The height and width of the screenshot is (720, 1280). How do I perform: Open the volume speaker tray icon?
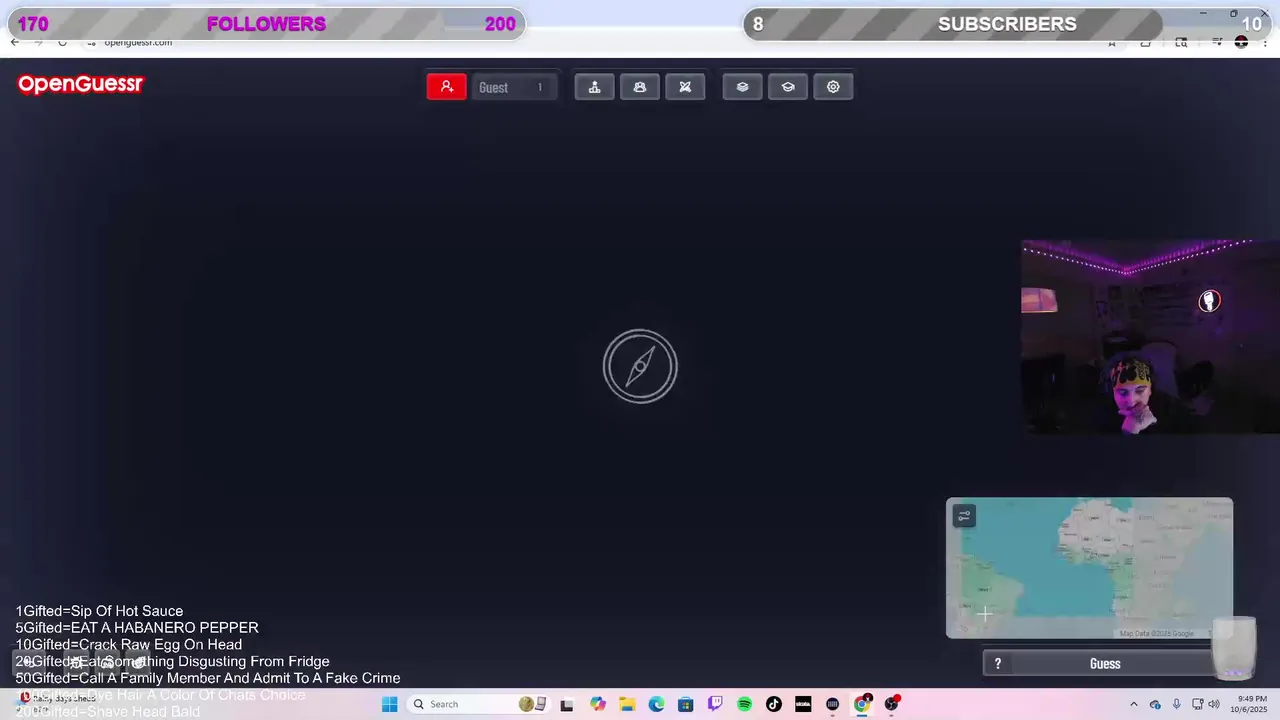pyautogui.click(x=1215, y=704)
